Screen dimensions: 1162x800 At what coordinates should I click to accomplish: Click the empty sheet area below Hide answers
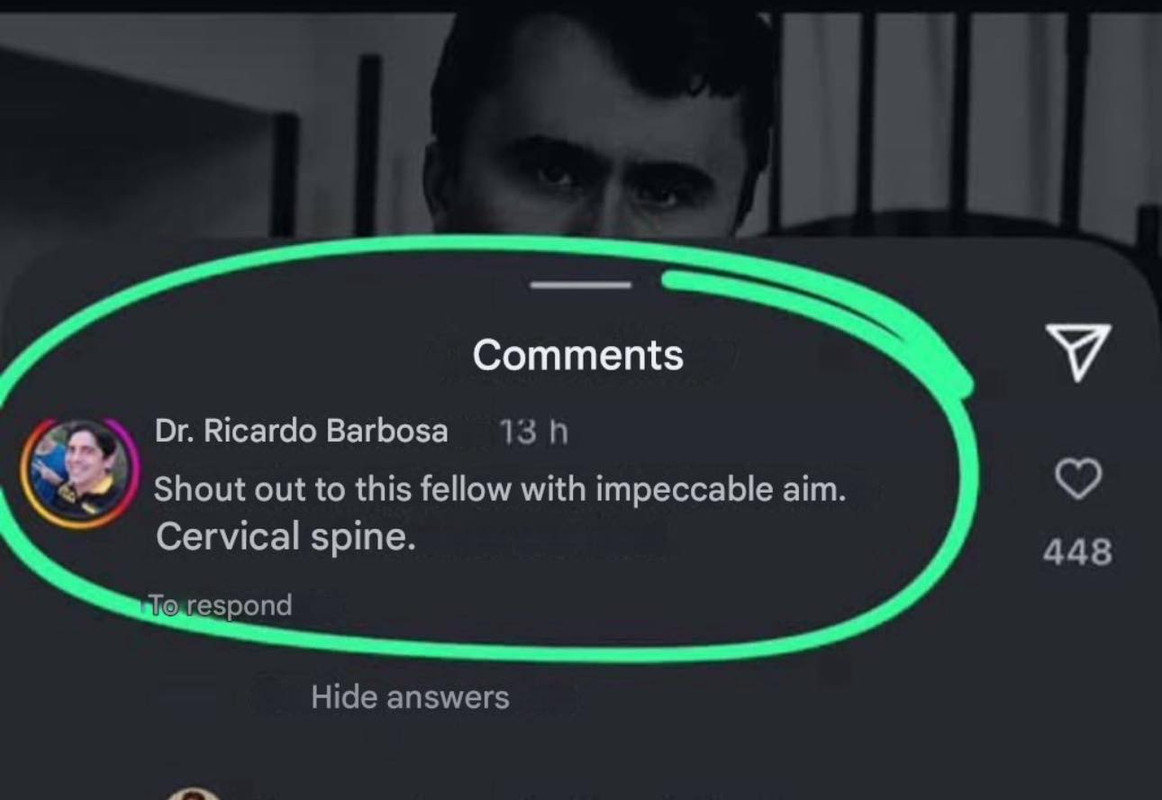point(581,748)
